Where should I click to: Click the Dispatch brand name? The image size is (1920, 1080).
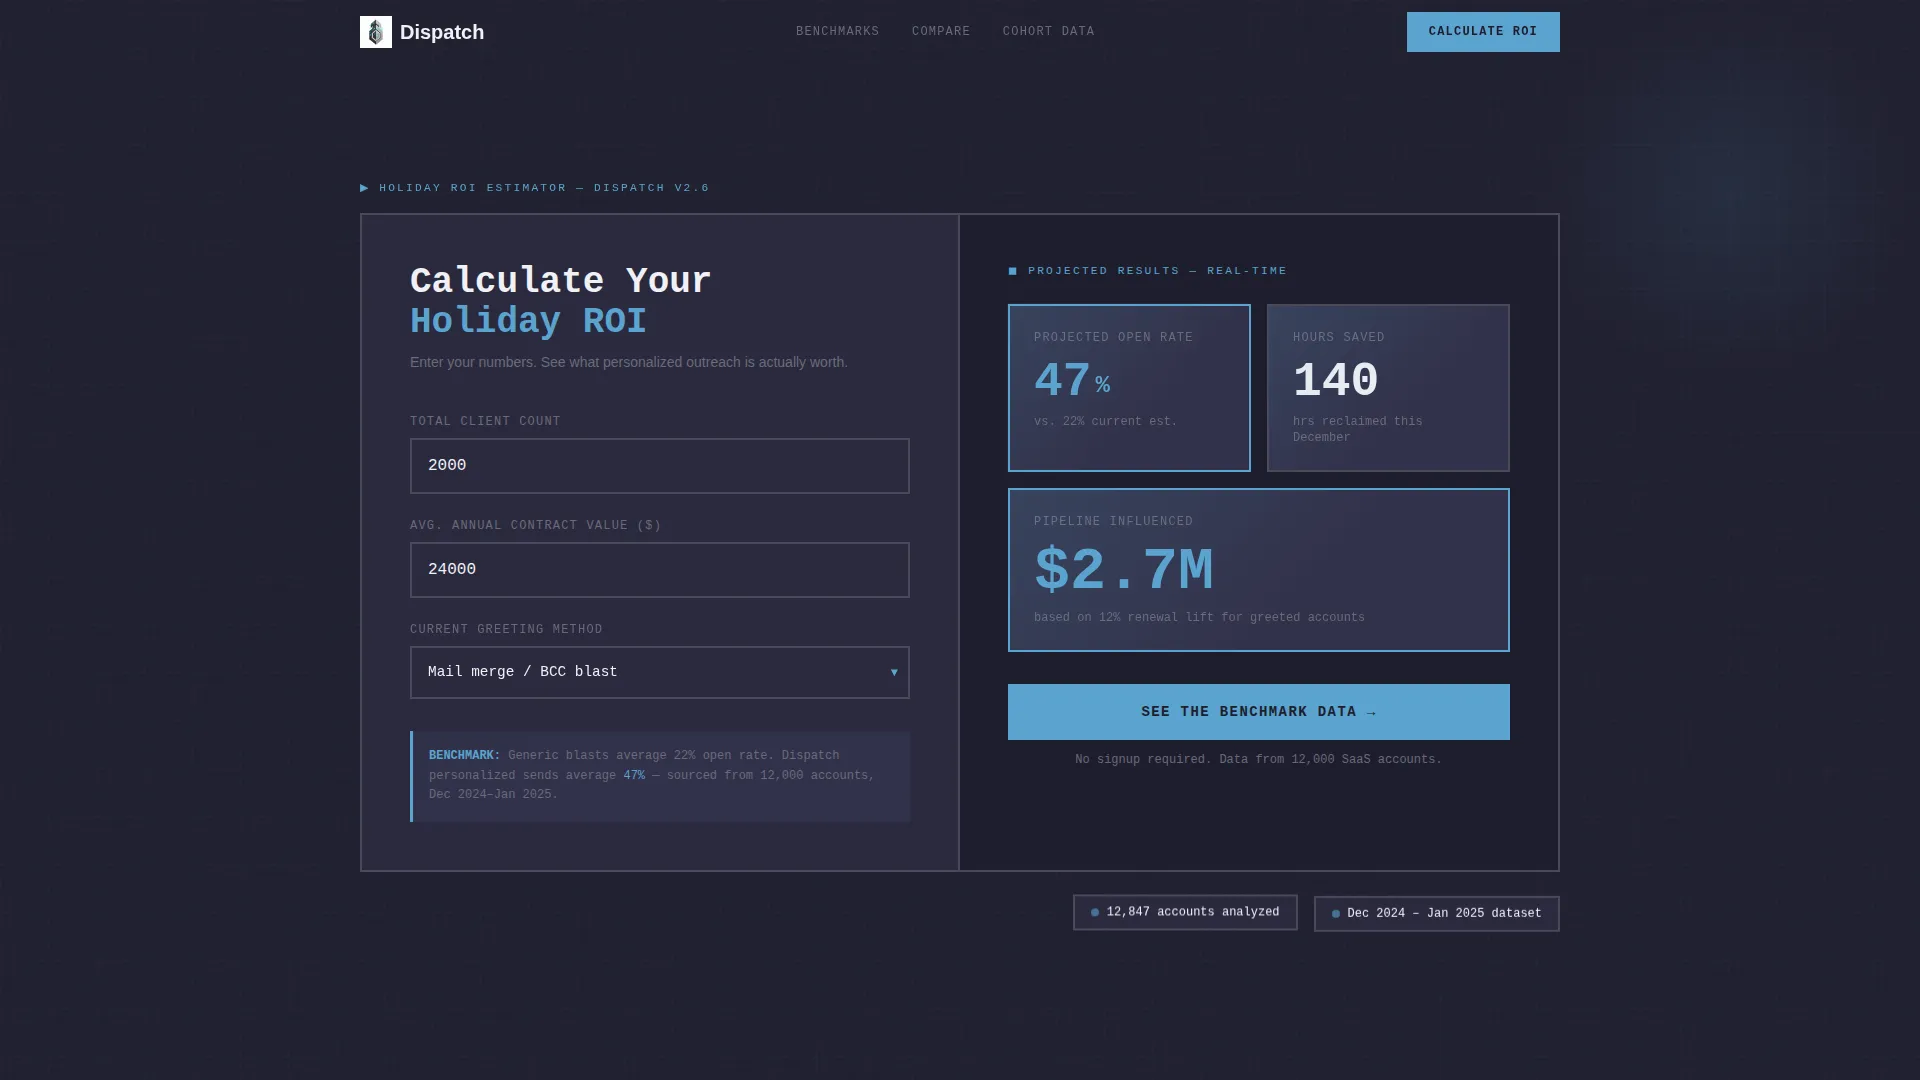click(x=442, y=32)
